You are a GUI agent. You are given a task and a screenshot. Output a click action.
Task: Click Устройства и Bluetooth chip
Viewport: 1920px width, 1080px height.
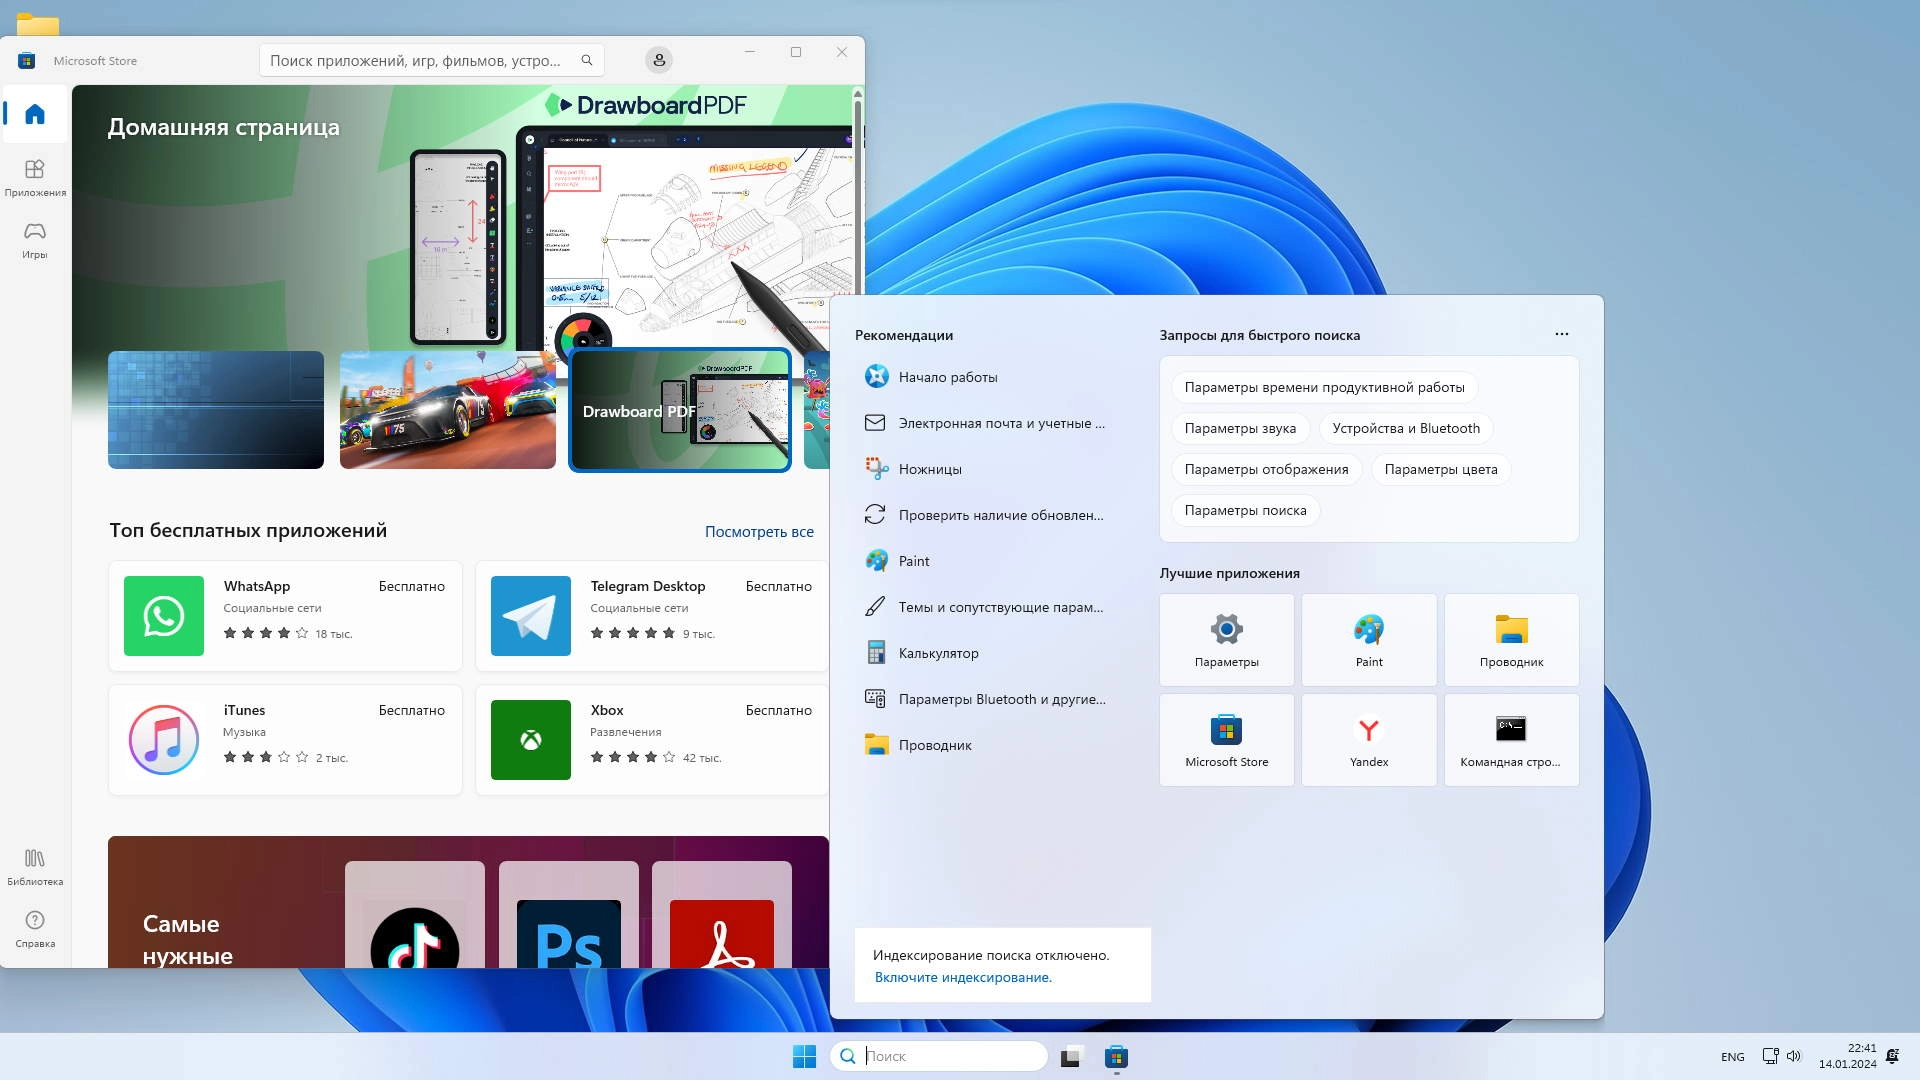[1405, 428]
